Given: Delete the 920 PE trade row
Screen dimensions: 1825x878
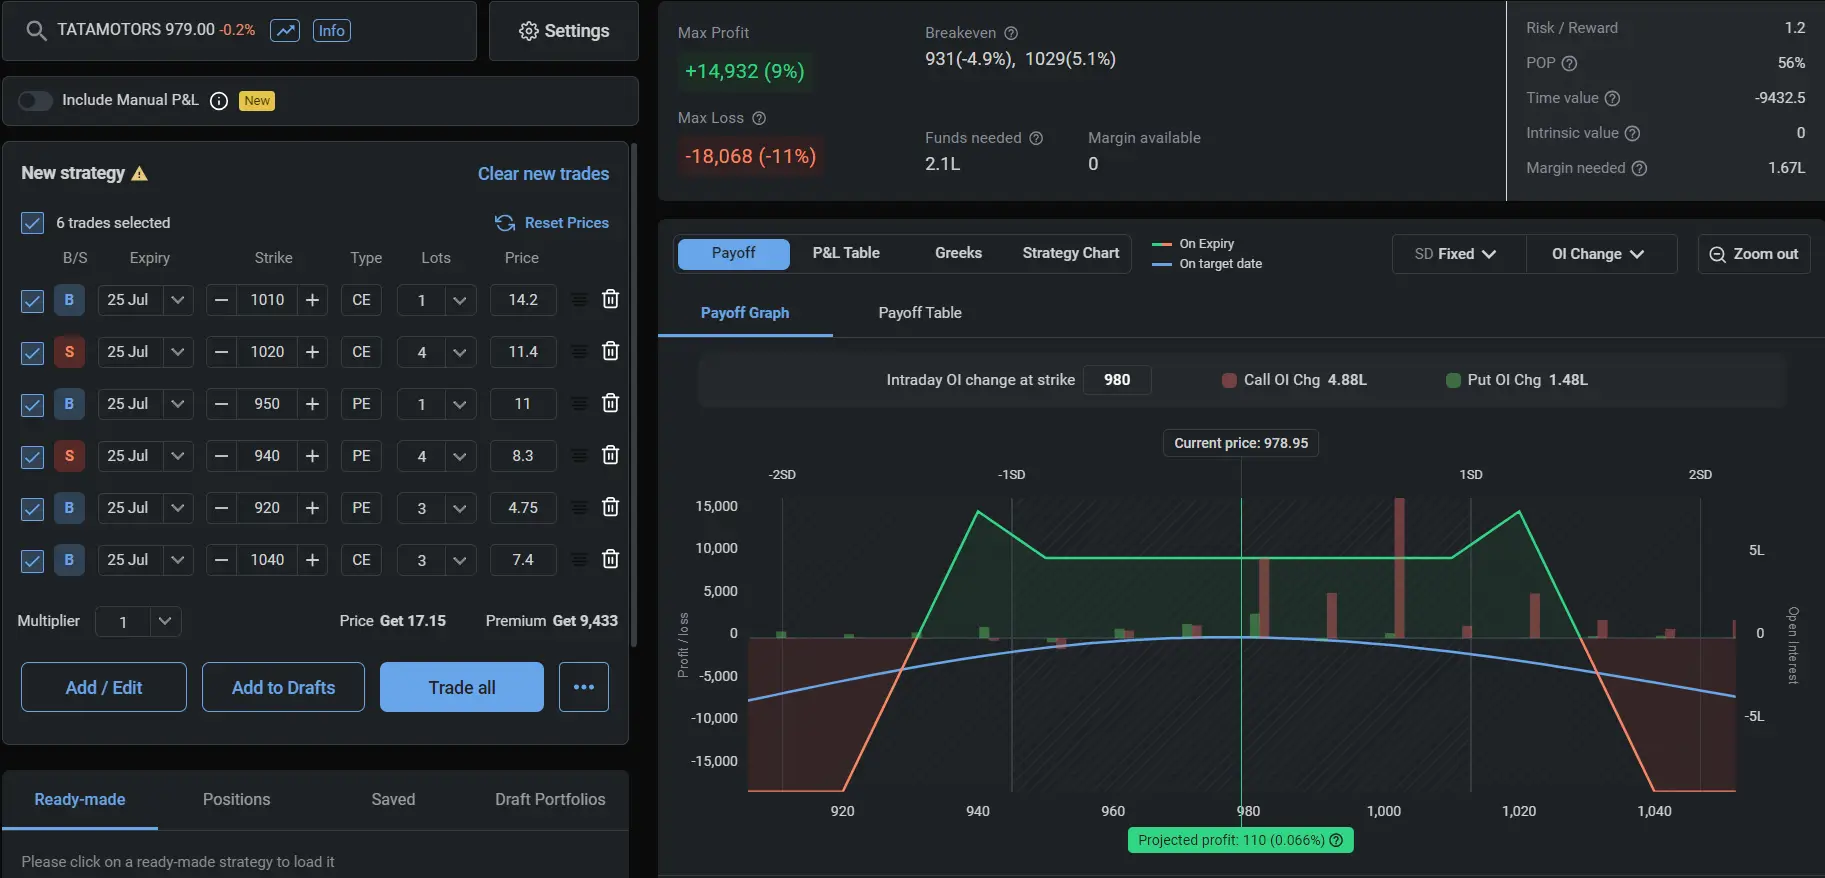Looking at the screenshot, I should coord(610,507).
